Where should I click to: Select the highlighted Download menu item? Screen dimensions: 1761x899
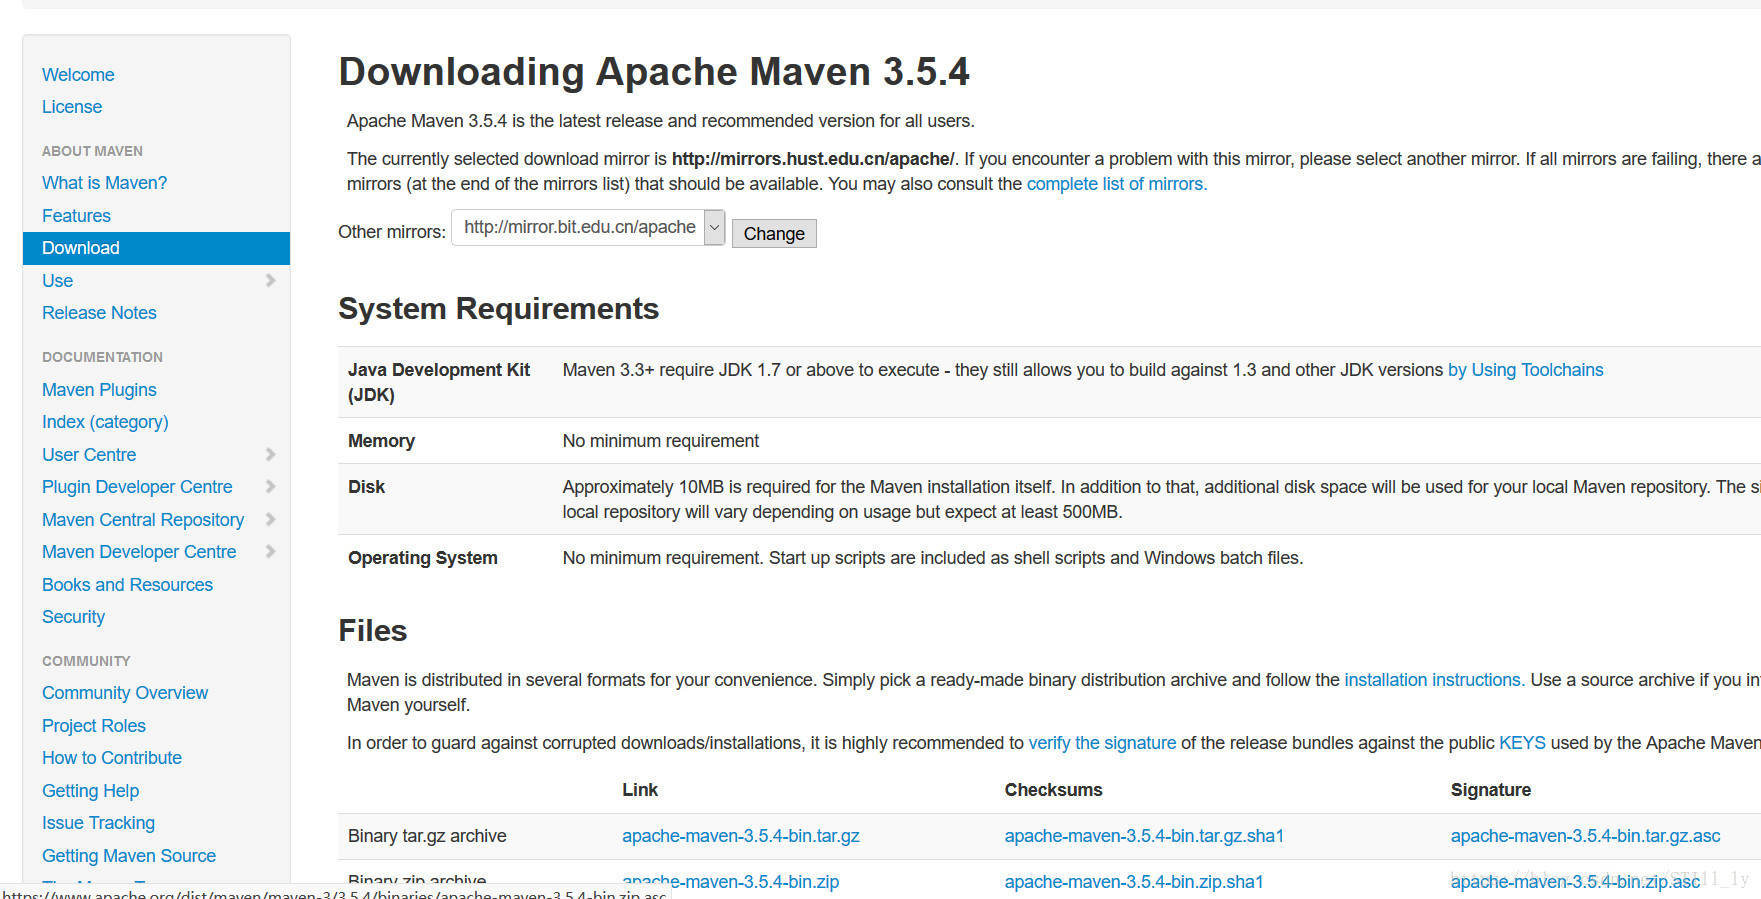click(156, 248)
